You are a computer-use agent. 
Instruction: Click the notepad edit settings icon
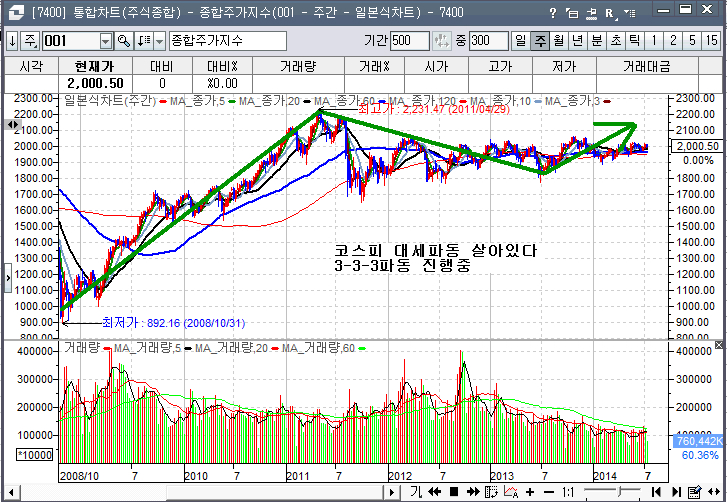click(694, 491)
